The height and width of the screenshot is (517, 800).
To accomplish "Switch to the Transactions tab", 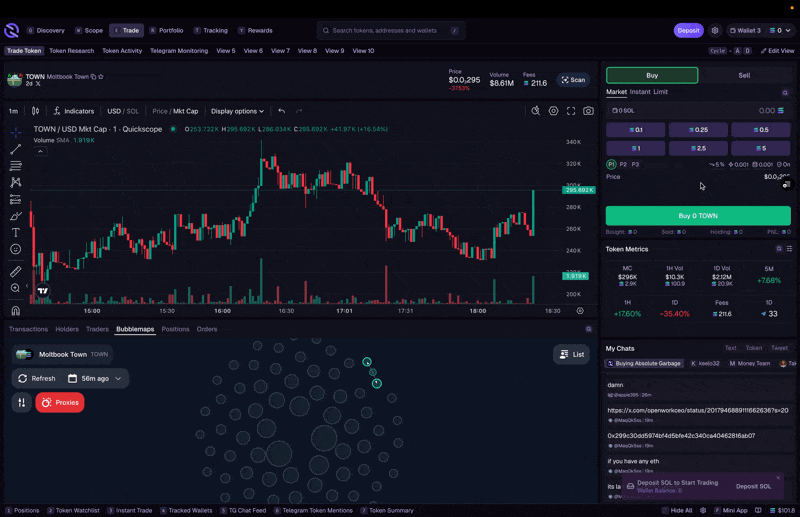I will [29, 329].
